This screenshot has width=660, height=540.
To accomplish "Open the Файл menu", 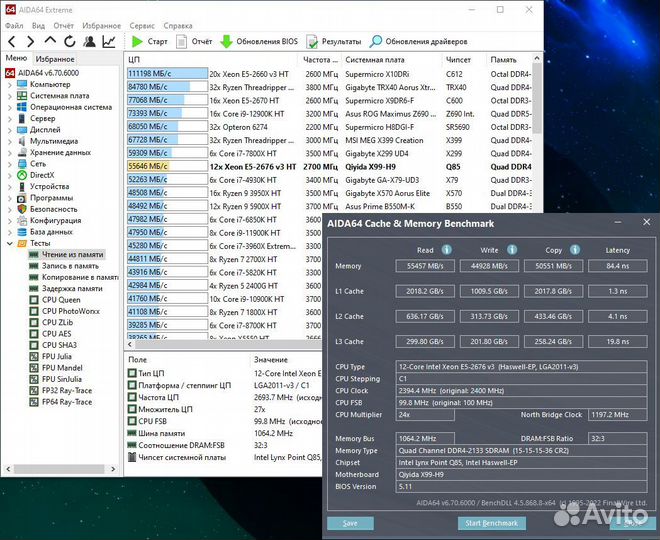I will (14, 26).
